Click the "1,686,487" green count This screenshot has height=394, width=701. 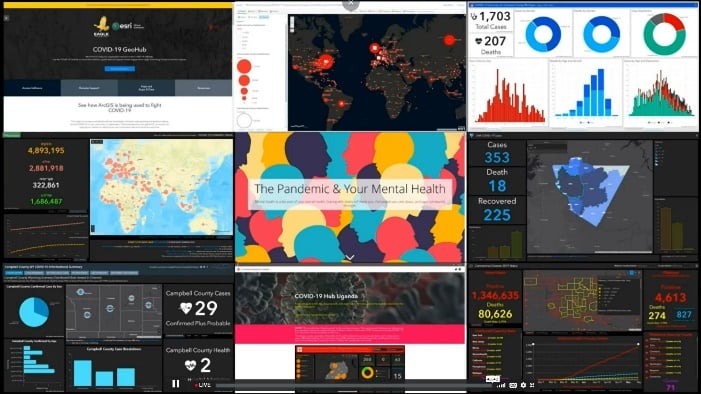(x=46, y=202)
